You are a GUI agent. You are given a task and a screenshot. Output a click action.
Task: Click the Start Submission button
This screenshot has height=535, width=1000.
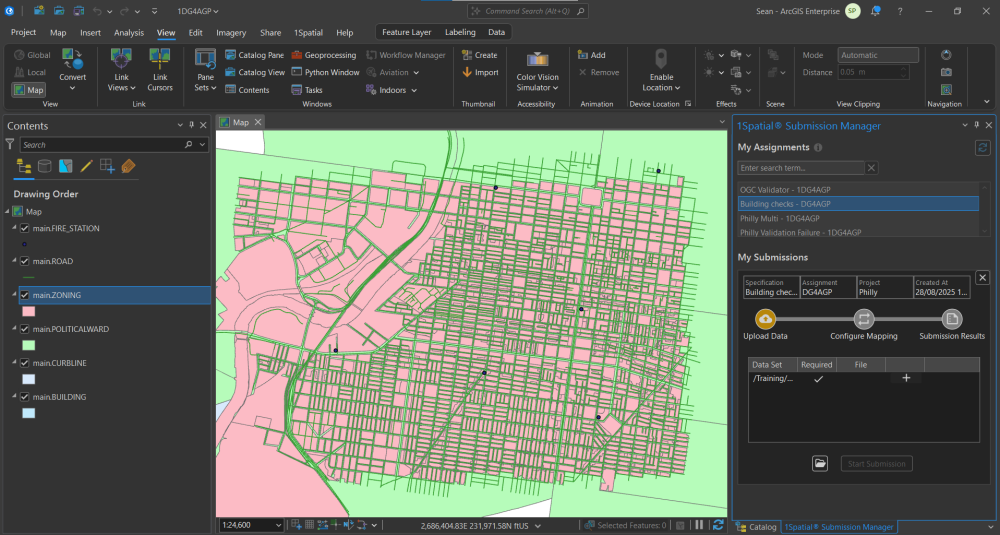point(876,464)
